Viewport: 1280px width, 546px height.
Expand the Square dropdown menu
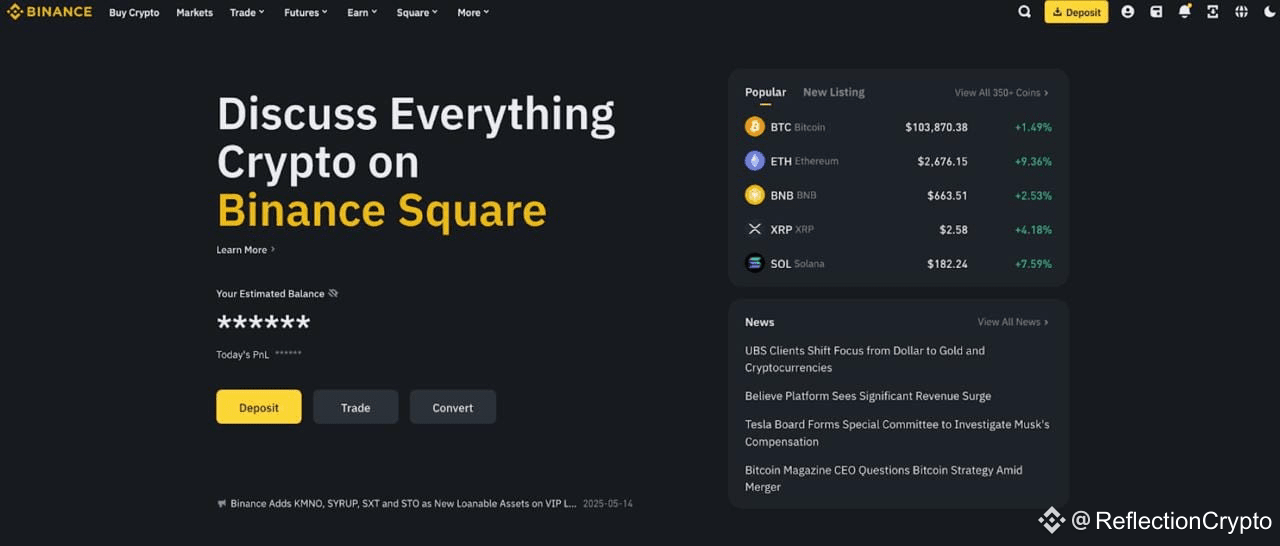pos(417,12)
